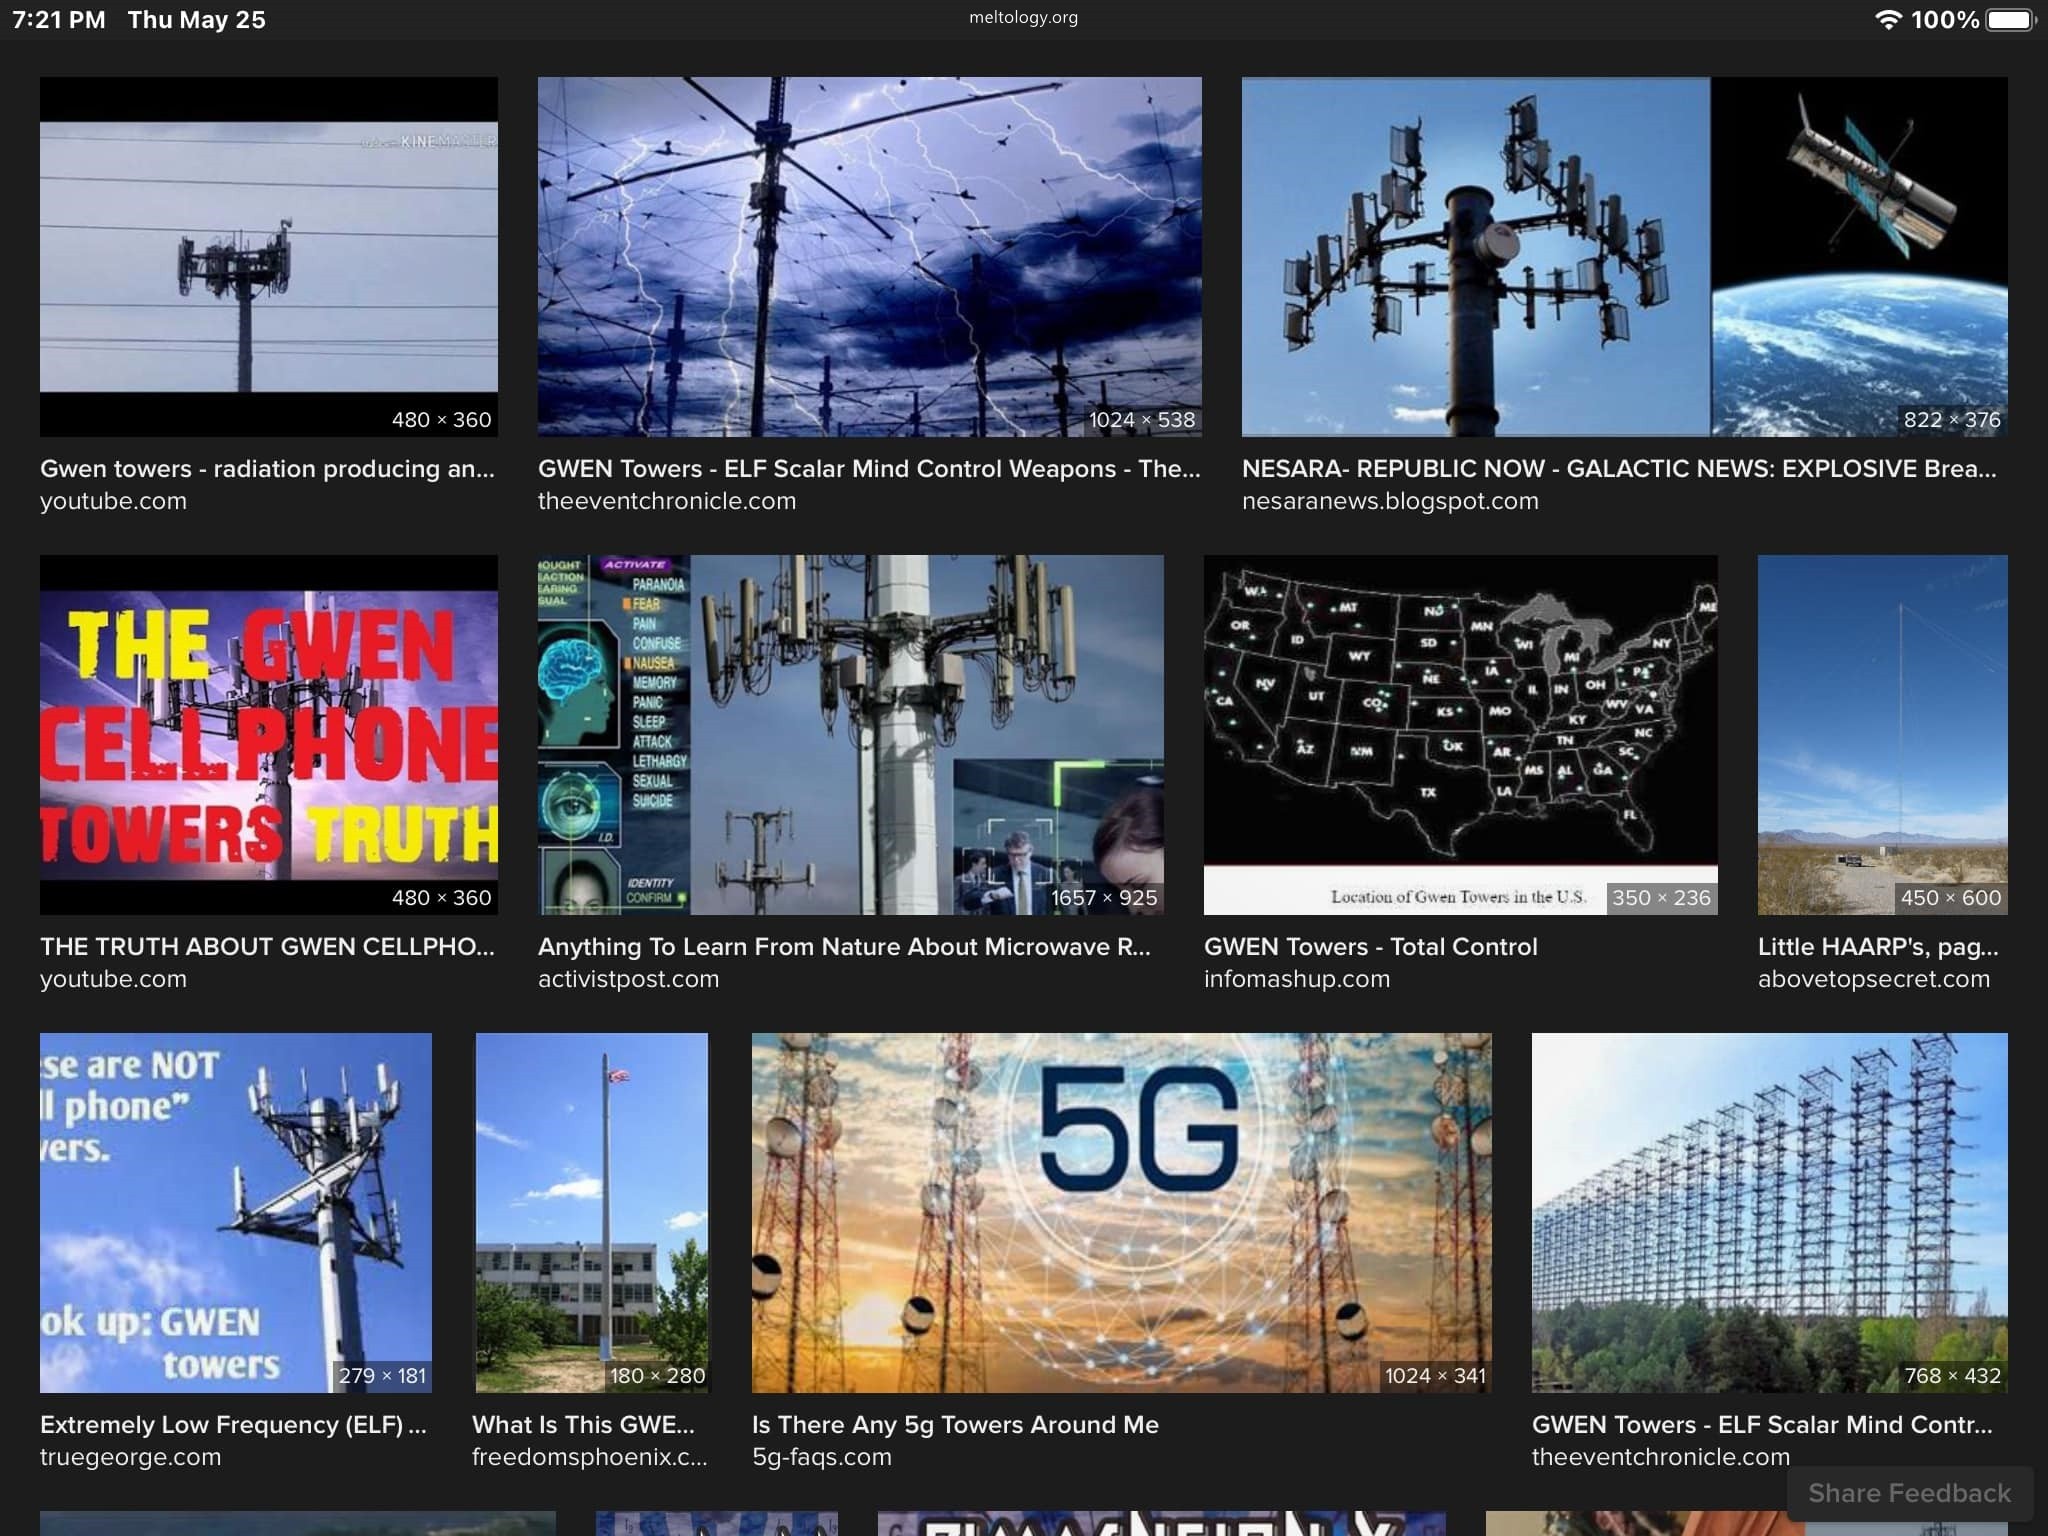
Task: Click youtube.com under THE TRUTH ABOUT GWEN result
Action: coord(113,979)
